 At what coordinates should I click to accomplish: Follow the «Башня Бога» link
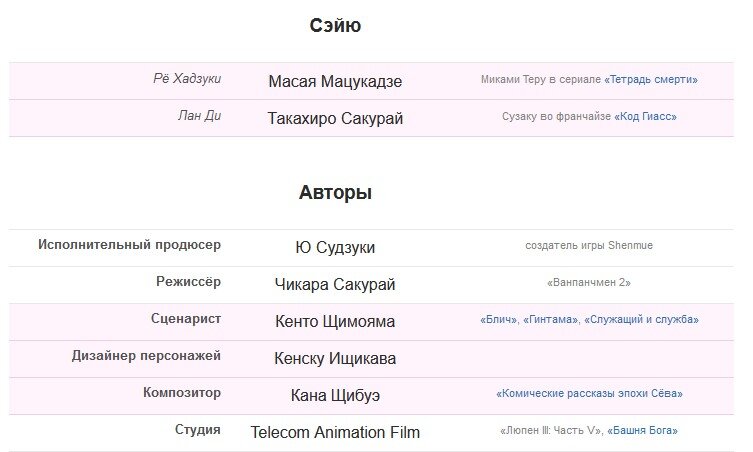[643, 431]
